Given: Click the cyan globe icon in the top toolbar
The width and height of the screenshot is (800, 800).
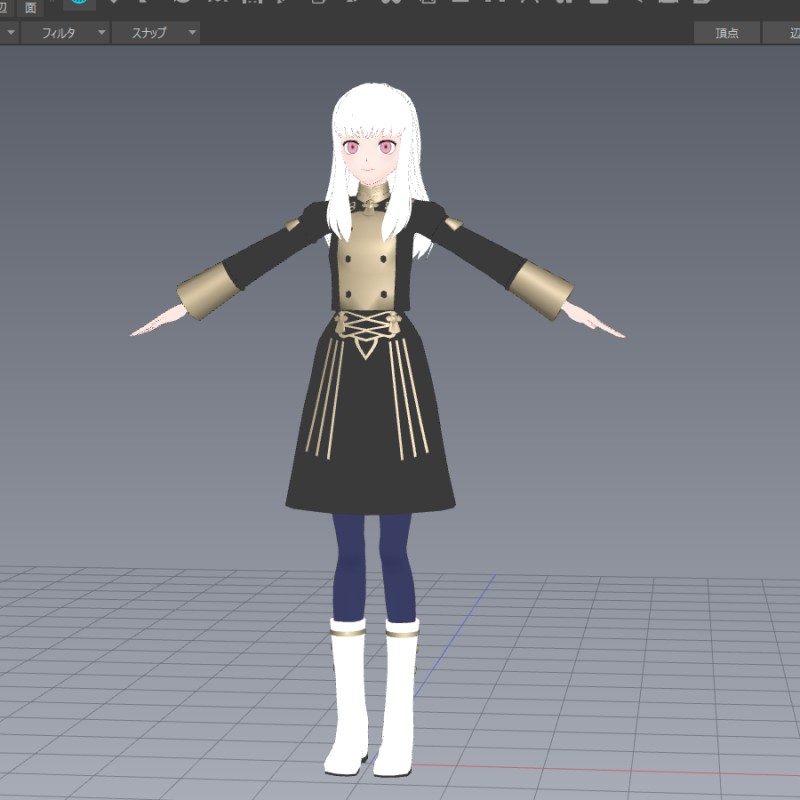Looking at the screenshot, I should 80,3.
